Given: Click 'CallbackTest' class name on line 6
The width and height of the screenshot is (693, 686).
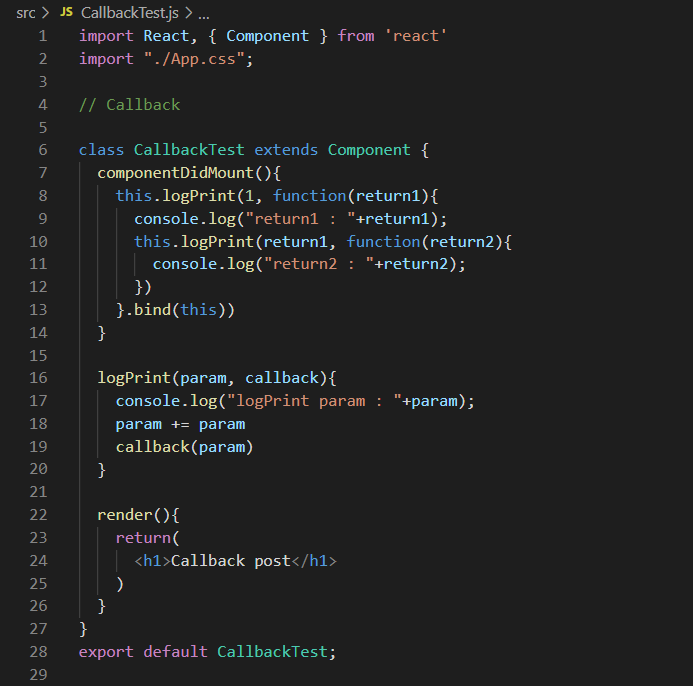Looking at the screenshot, I should point(189,150).
